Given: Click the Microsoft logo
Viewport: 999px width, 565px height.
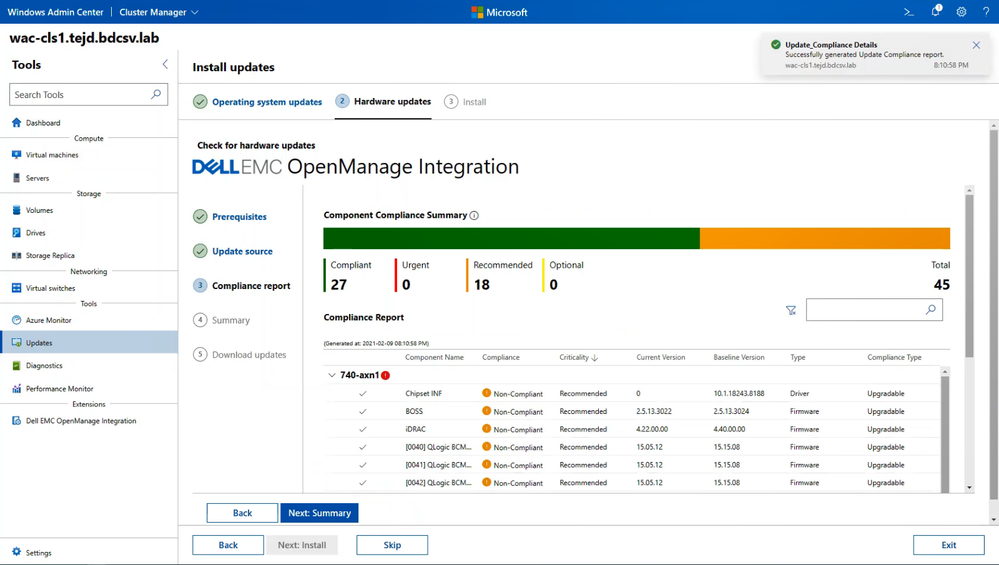Looking at the screenshot, I should 499,12.
